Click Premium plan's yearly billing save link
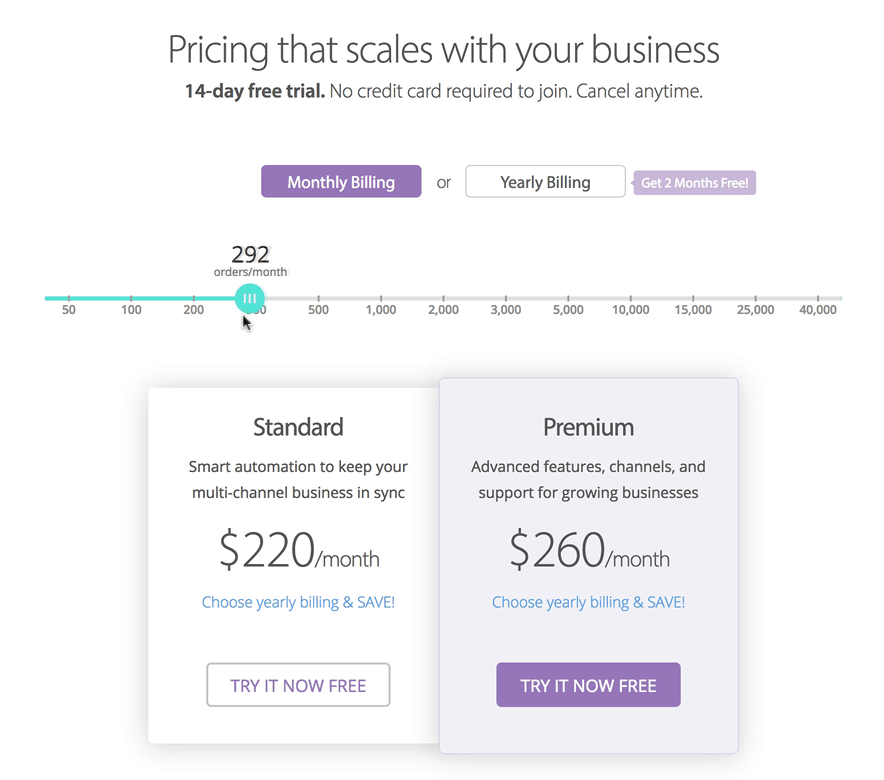Screen dimensions: 884x780 [588, 602]
